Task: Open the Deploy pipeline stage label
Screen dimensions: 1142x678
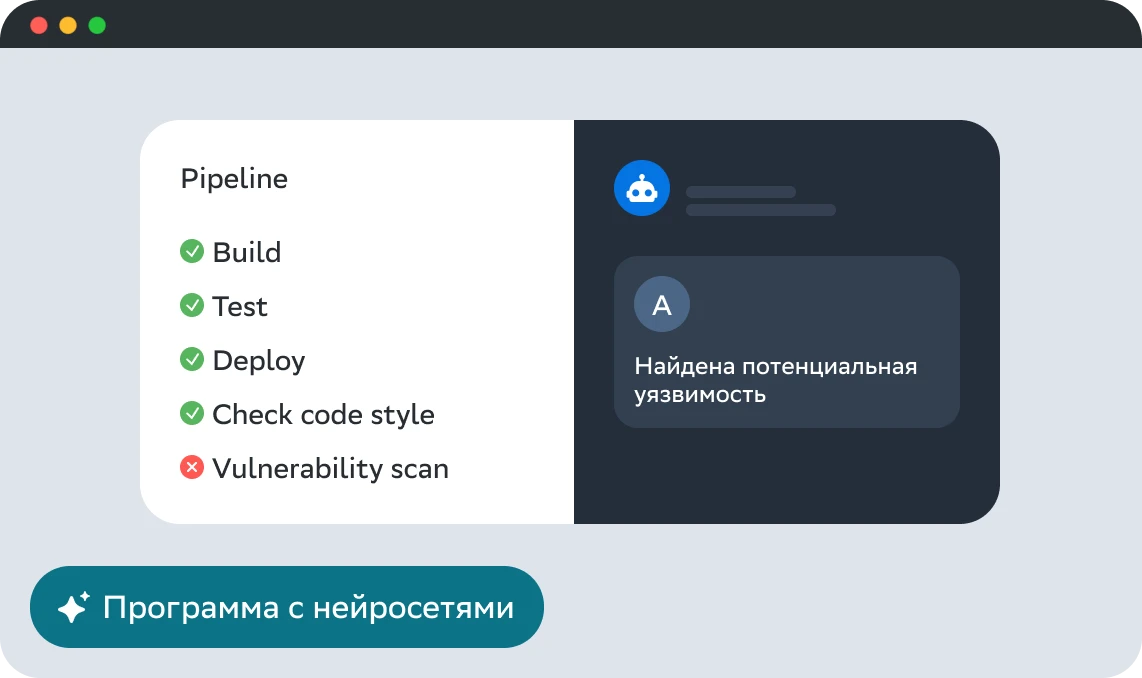Action: [258, 360]
